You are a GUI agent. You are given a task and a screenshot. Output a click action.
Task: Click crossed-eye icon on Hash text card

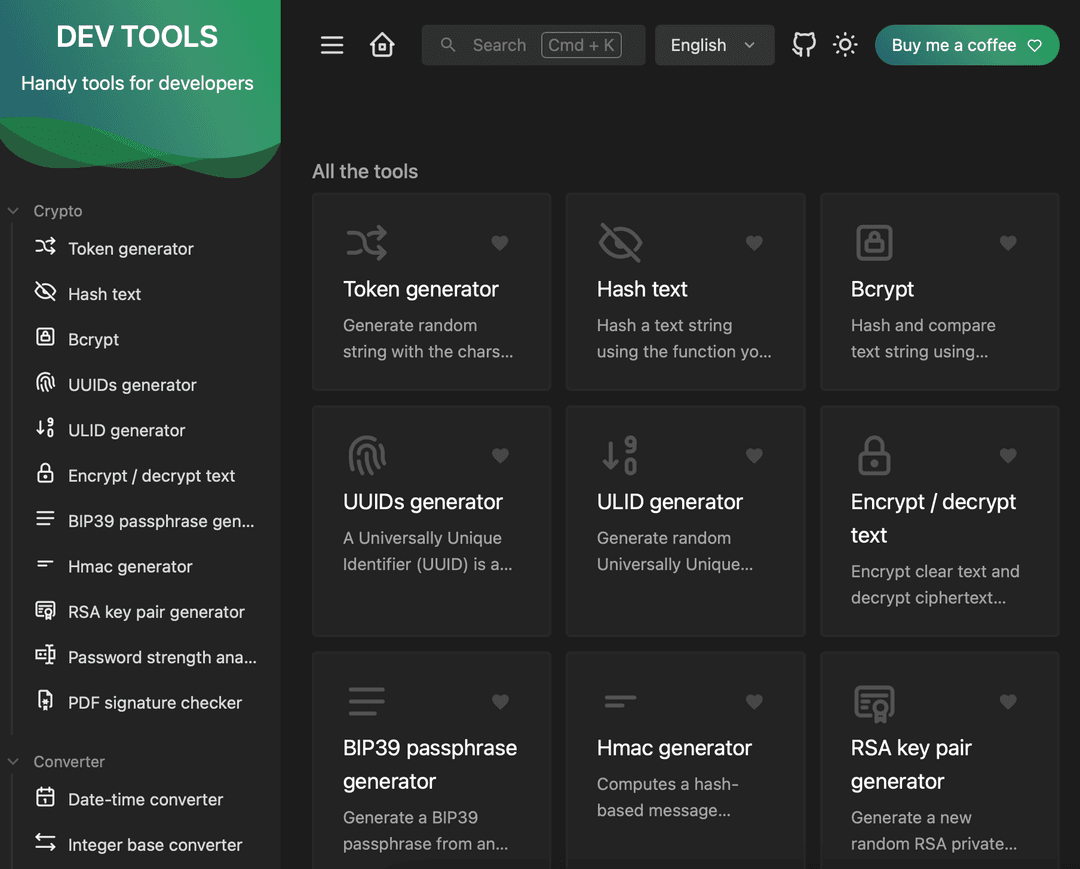[620, 242]
